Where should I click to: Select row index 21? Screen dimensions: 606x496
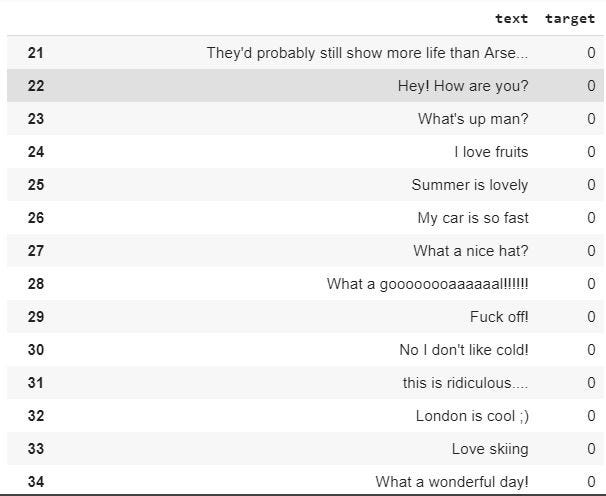point(36,53)
